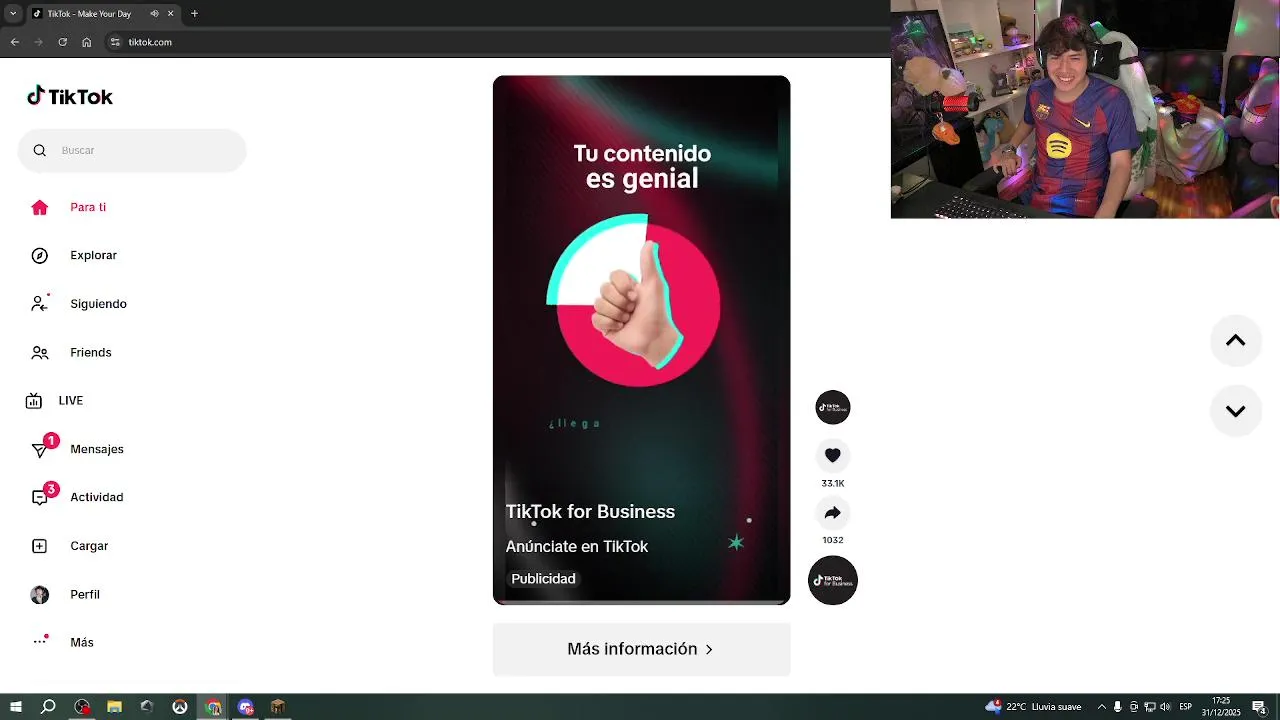Click the microphone tray icon

(1118, 707)
